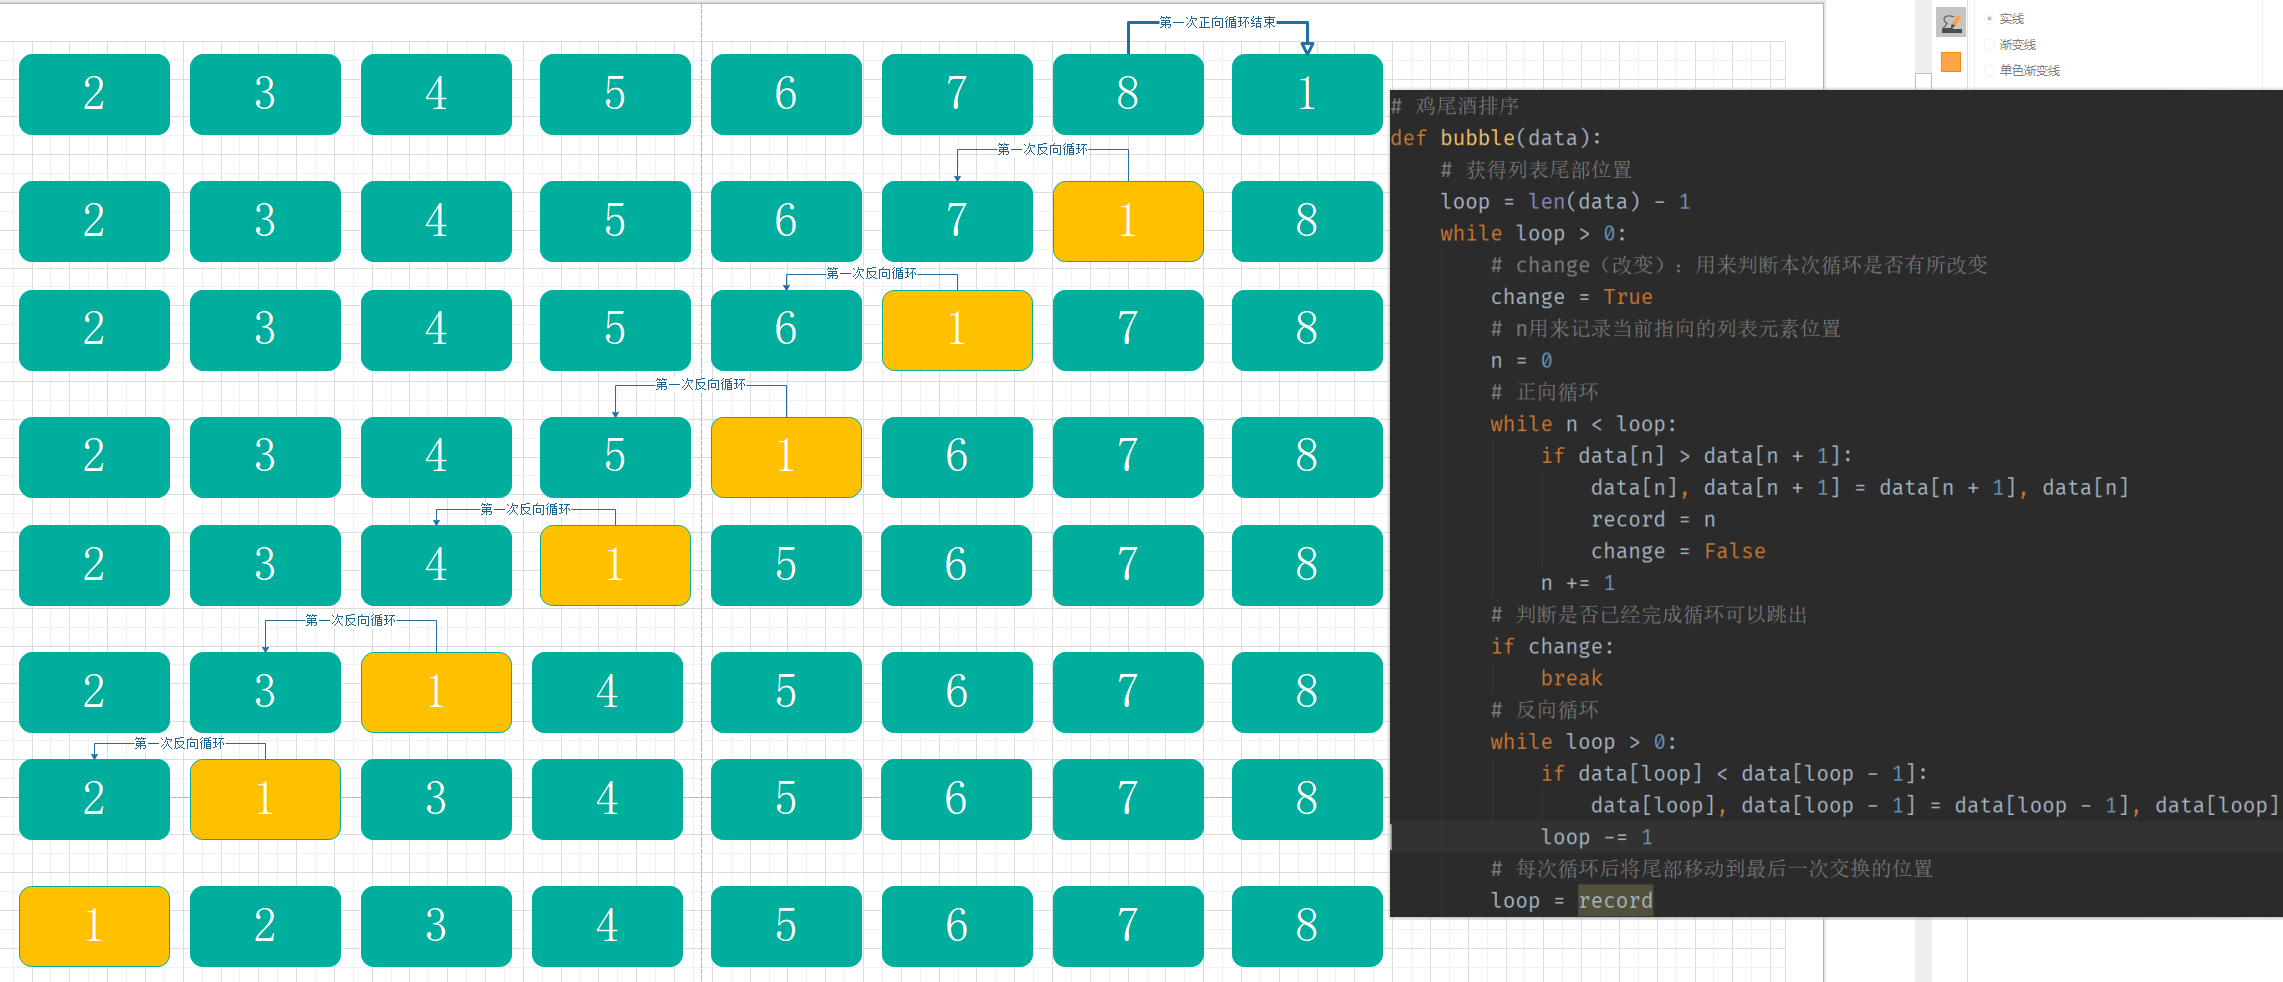Image resolution: width=2283 pixels, height=982 pixels.
Task: Click the 'loop = record' code line
Action: pos(1571,901)
